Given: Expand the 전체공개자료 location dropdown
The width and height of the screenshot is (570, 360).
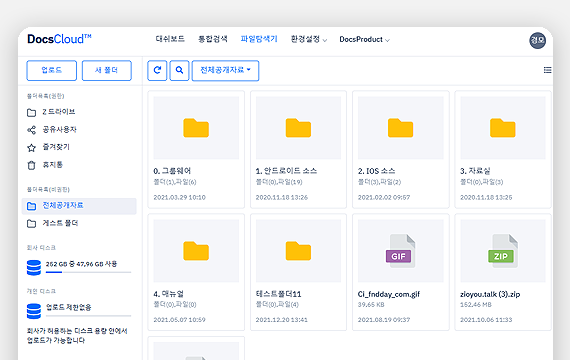Looking at the screenshot, I should [225, 70].
